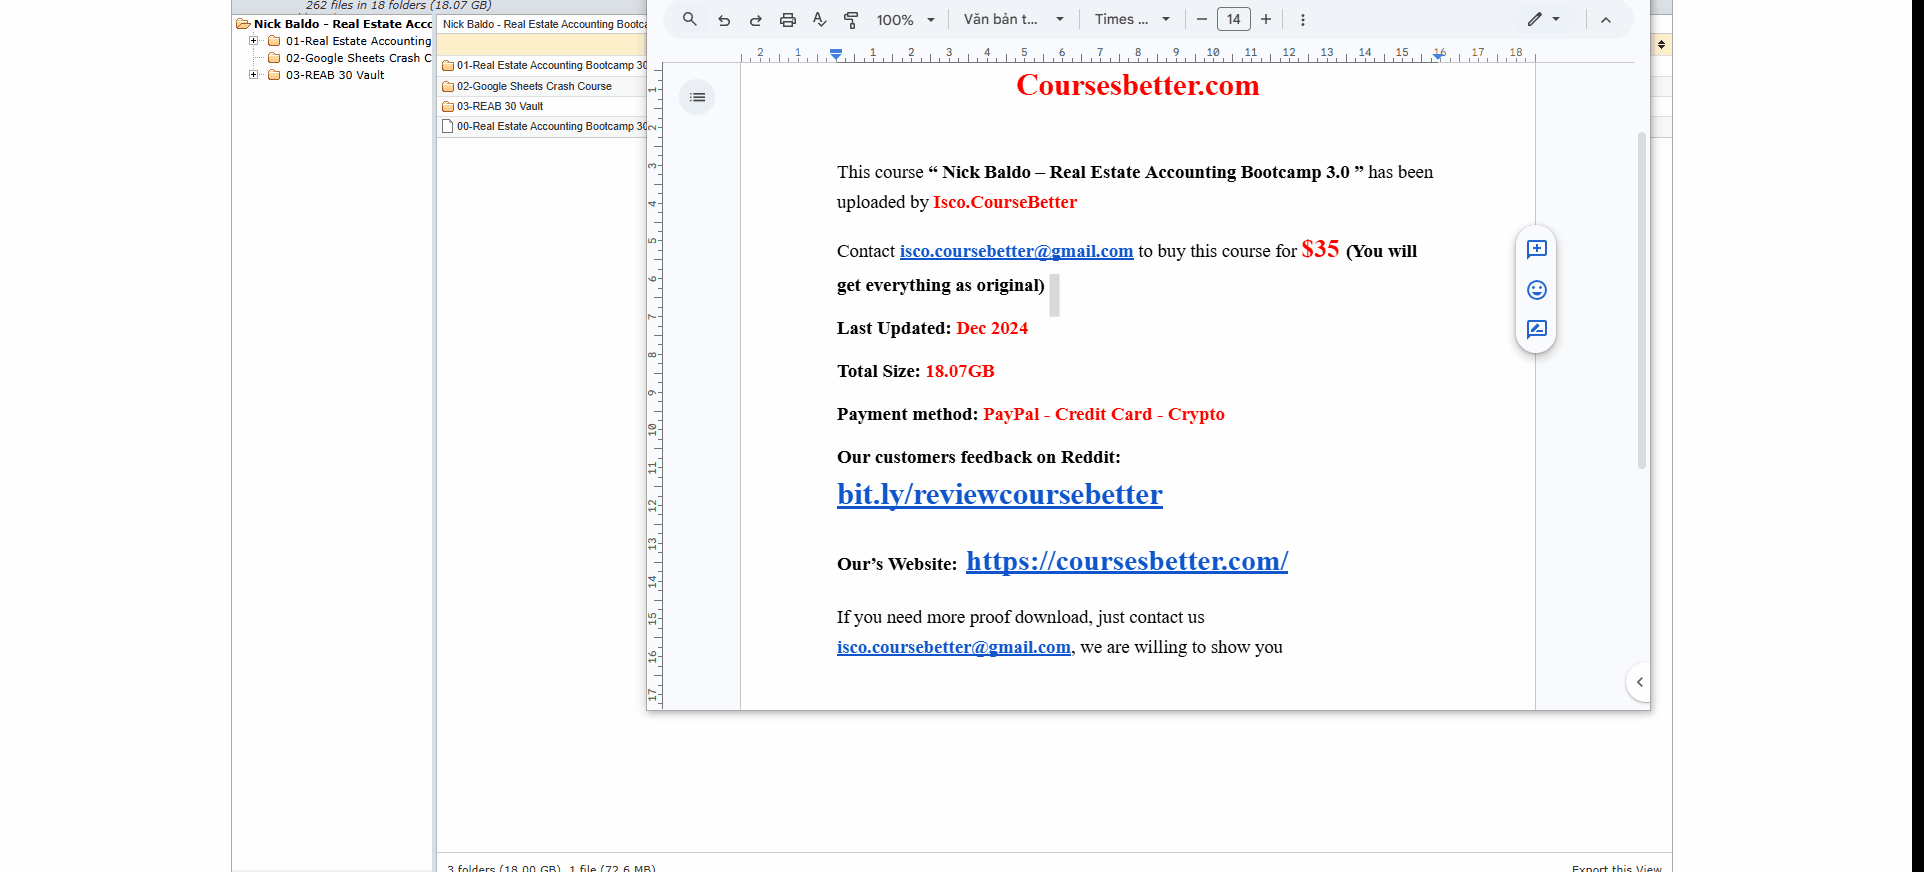Image resolution: width=1924 pixels, height=872 pixels.
Task: Click the PayPal - Credit Card - Crypto text
Action: click(x=1104, y=414)
